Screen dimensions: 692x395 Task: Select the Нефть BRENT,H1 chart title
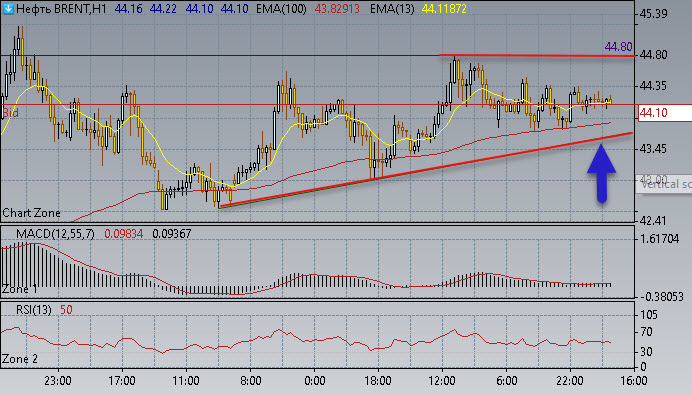click(x=61, y=9)
